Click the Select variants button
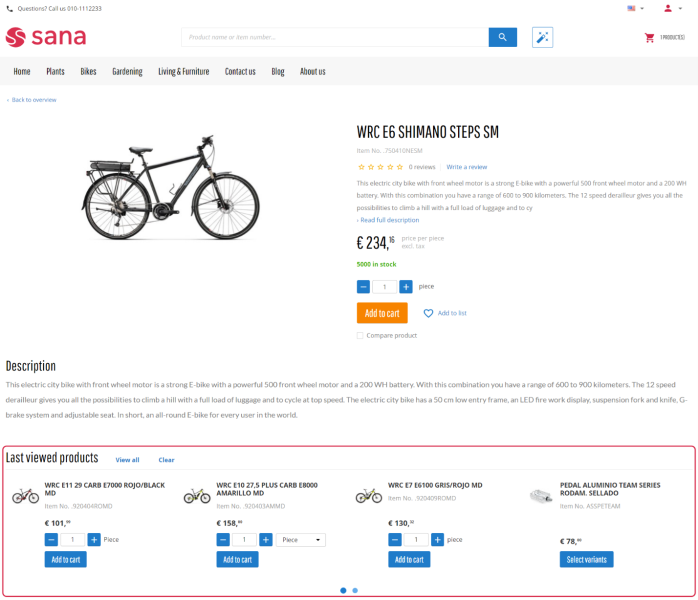 click(586, 559)
